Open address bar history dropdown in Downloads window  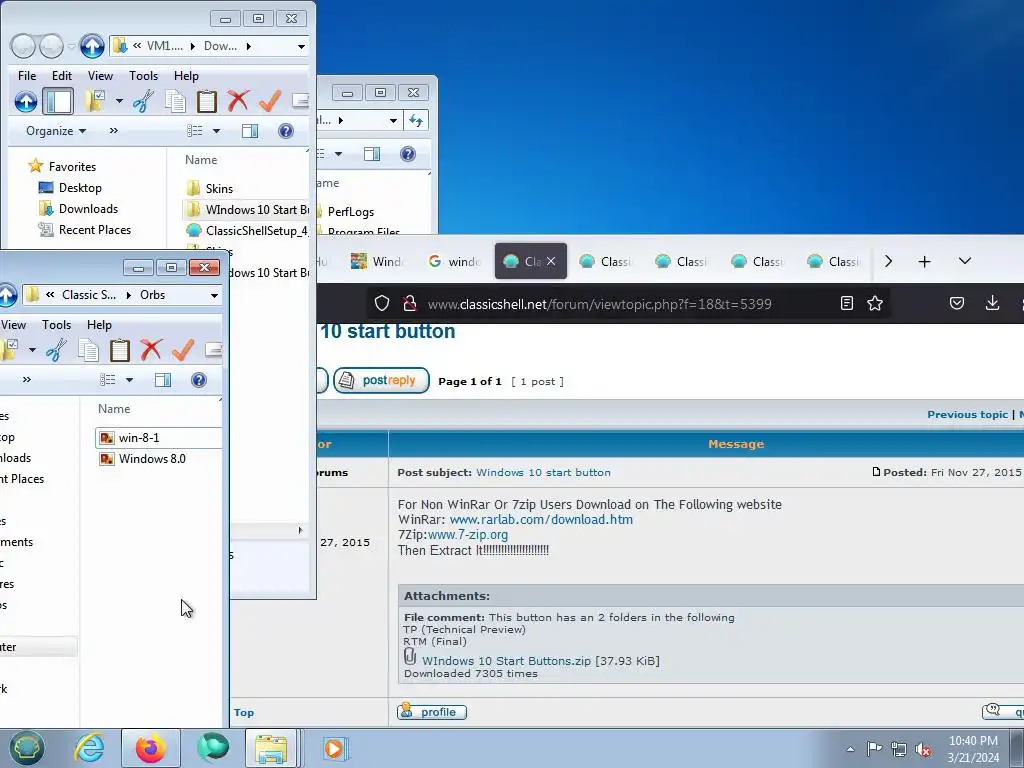(x=301, y=46)
